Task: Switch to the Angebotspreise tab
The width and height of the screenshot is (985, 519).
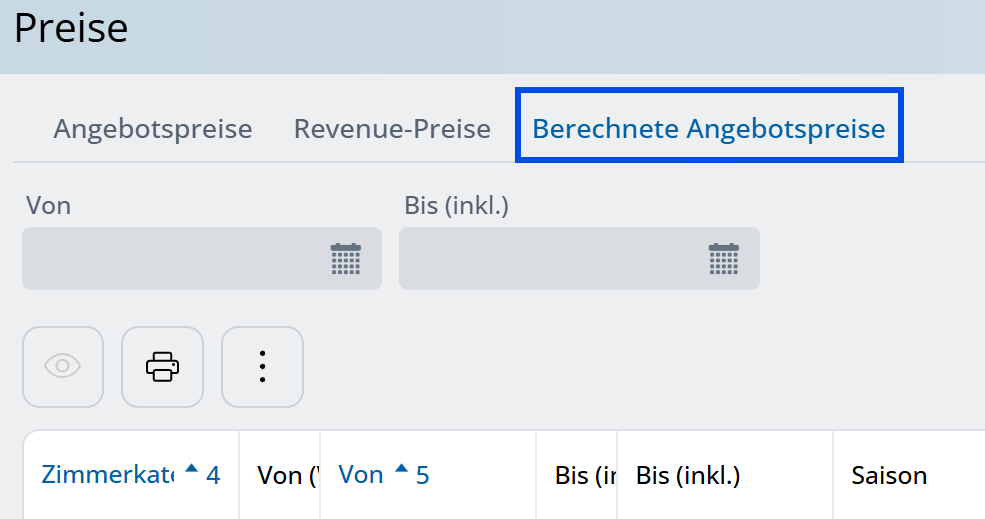Action: tap(153, 129)
